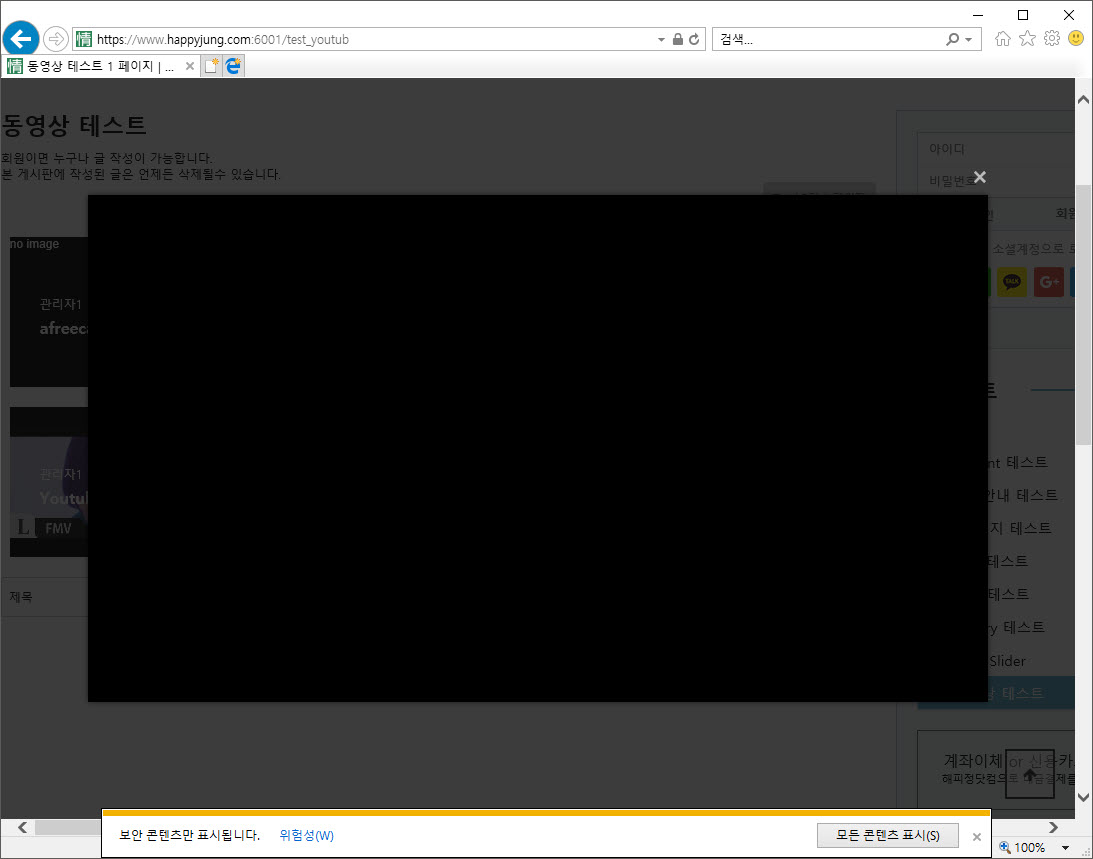Screen dimensions: 1093x859
Task: Click inside the 검색 search field
Action: [825, 40]
